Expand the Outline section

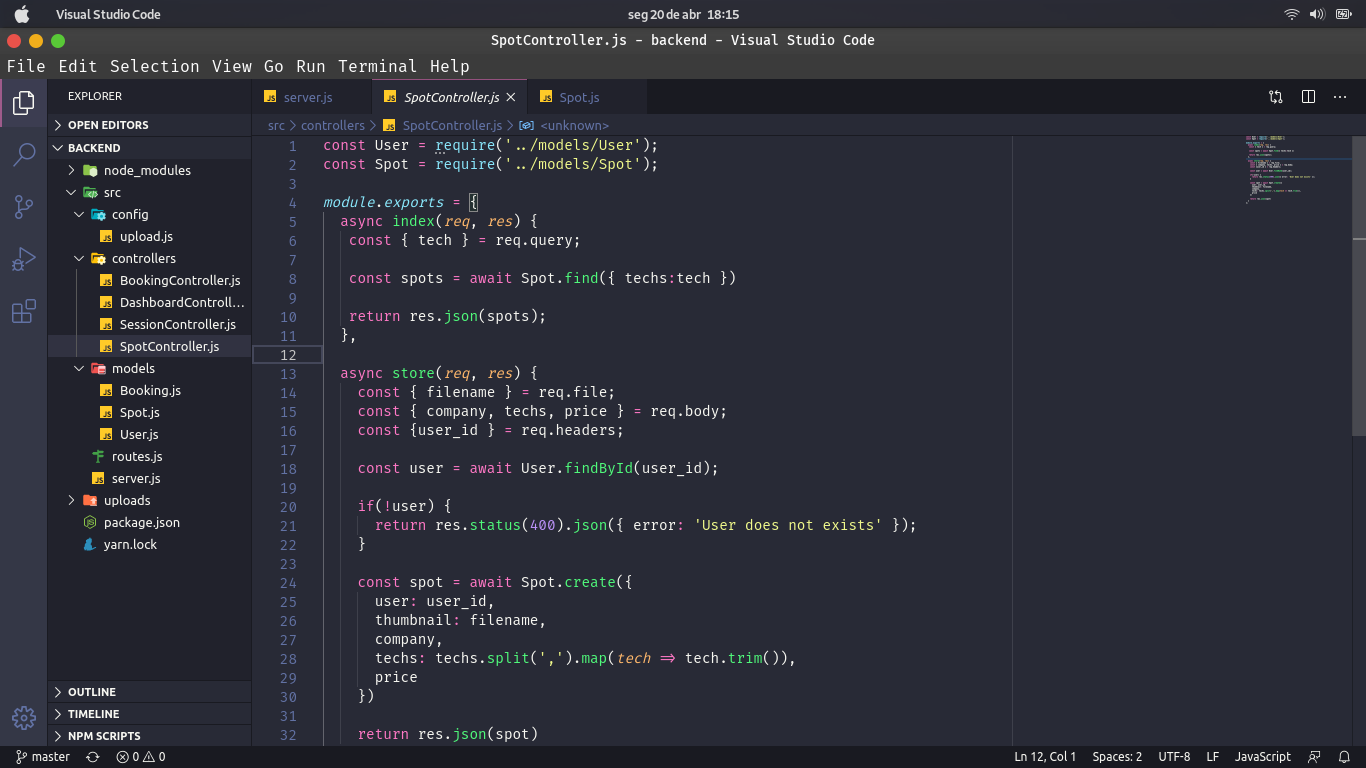point(150,692)
